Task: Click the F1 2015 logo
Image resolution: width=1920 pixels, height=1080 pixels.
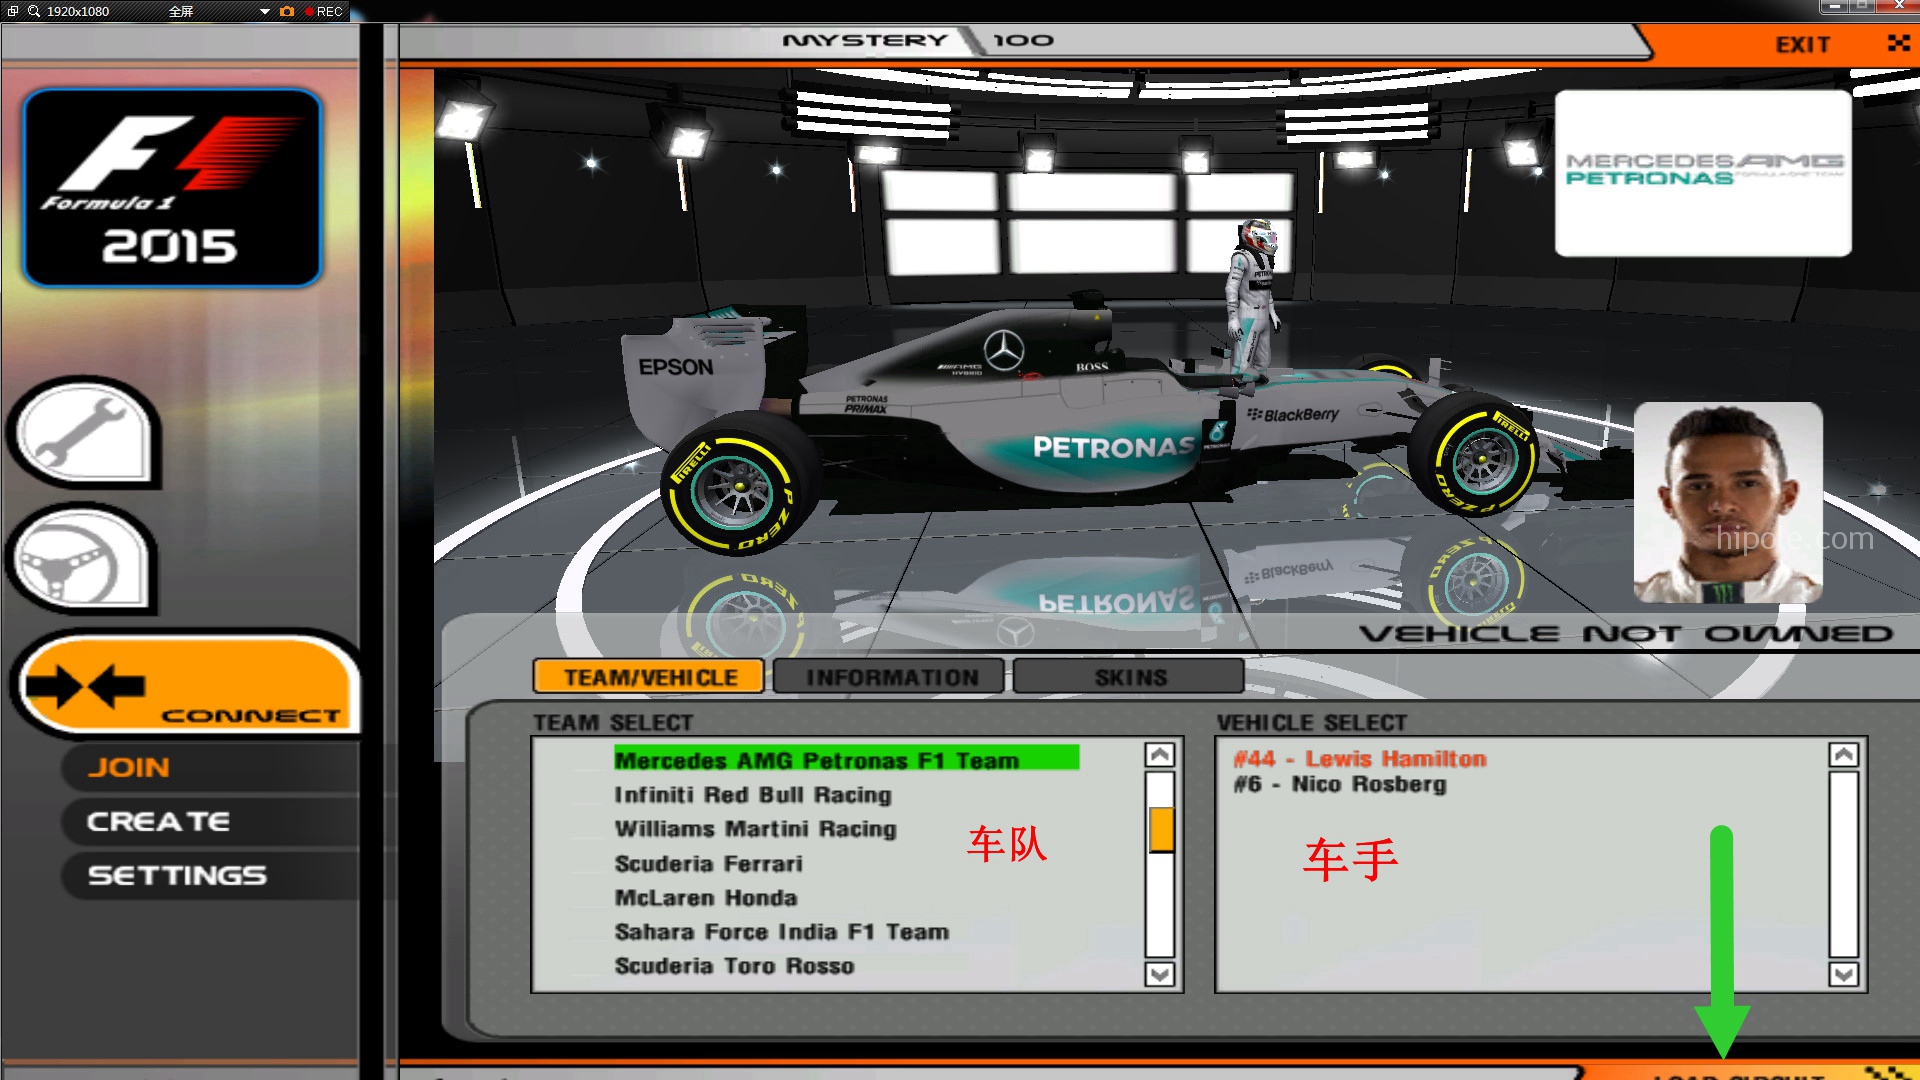Action: click(x=172, y=187)
